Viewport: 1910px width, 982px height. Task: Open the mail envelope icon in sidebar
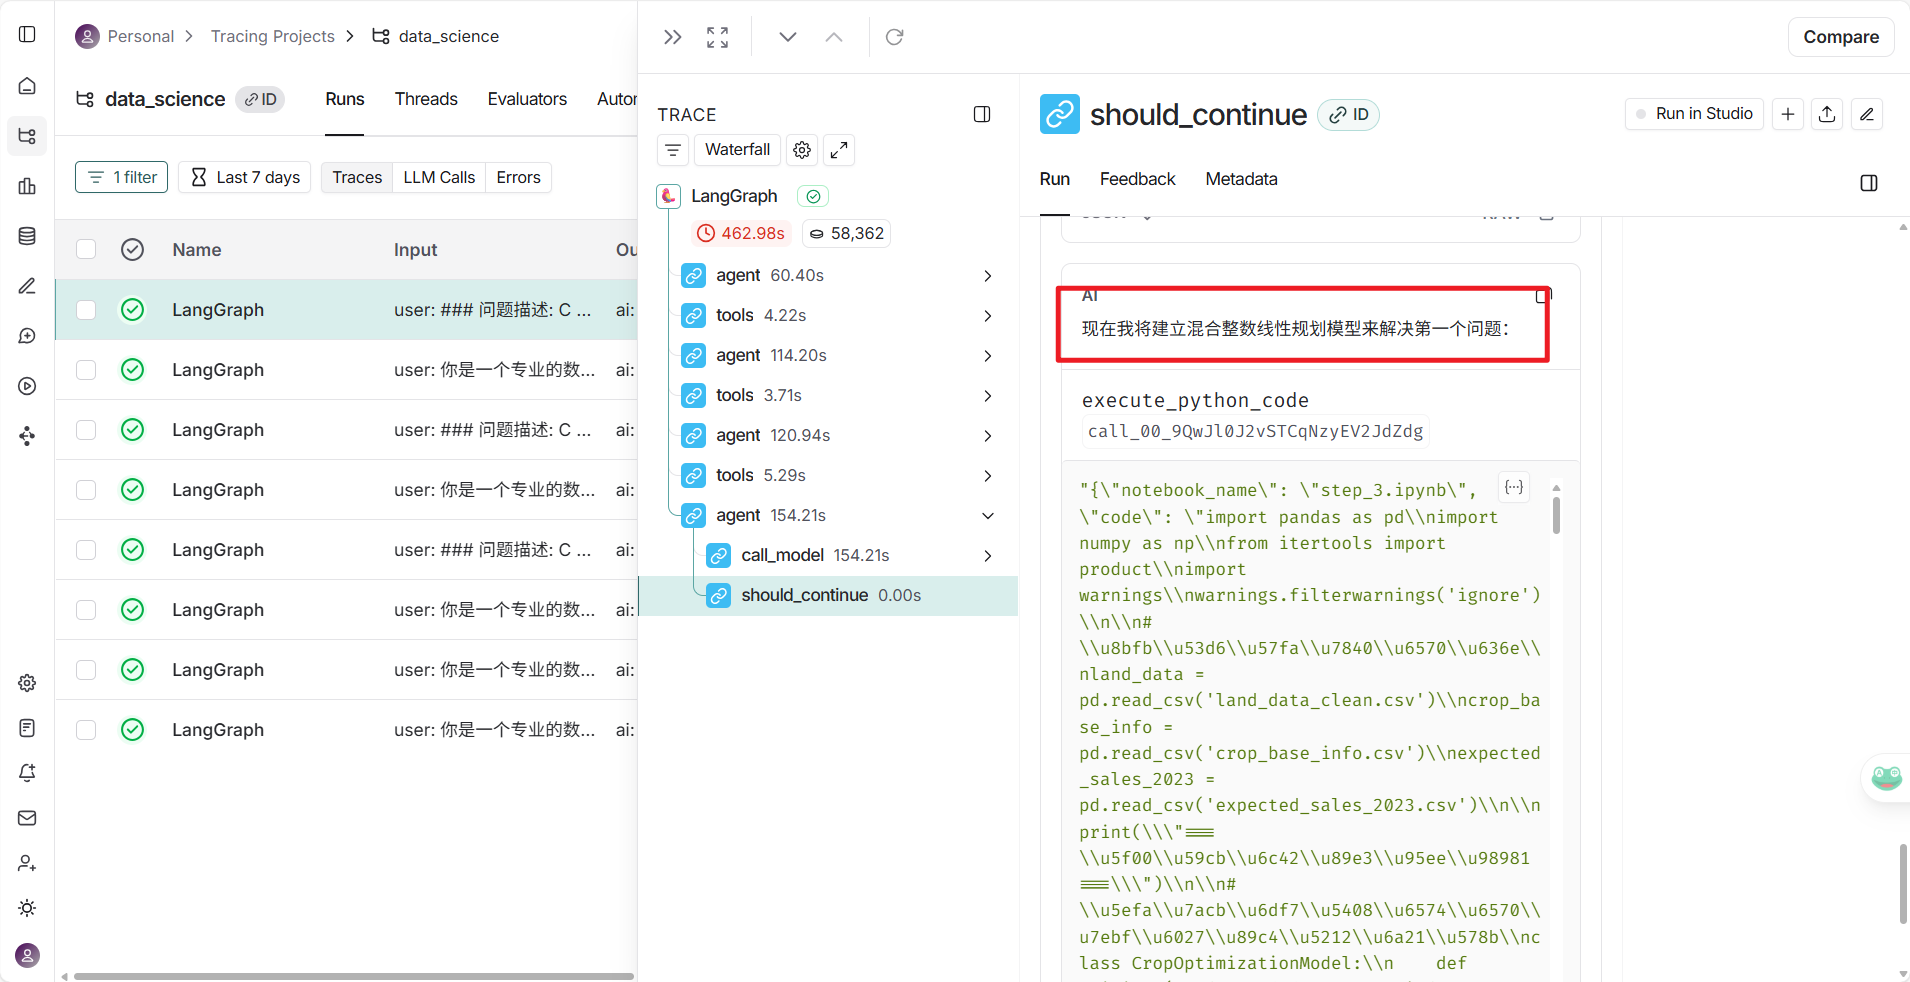tap(27, 818)
